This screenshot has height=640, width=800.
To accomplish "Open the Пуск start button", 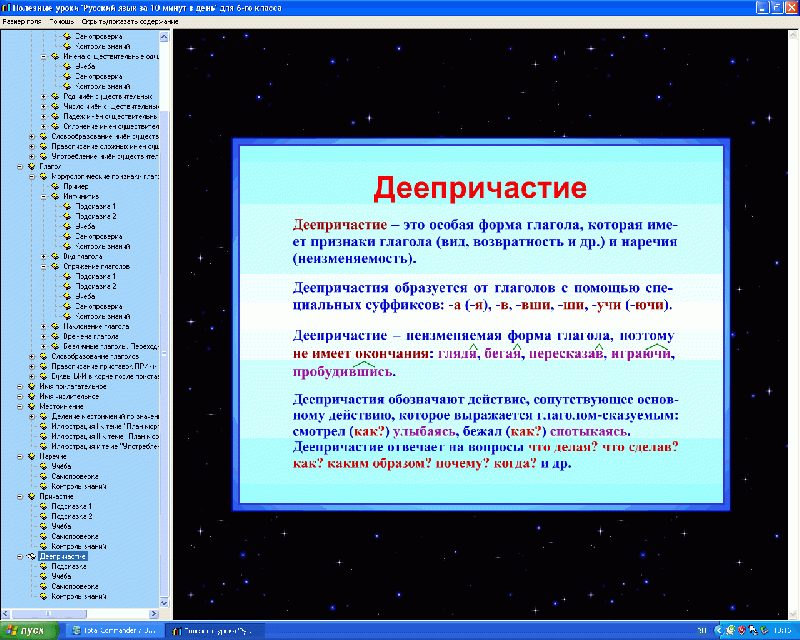I will pyautogui.click(x=28, y=631).
